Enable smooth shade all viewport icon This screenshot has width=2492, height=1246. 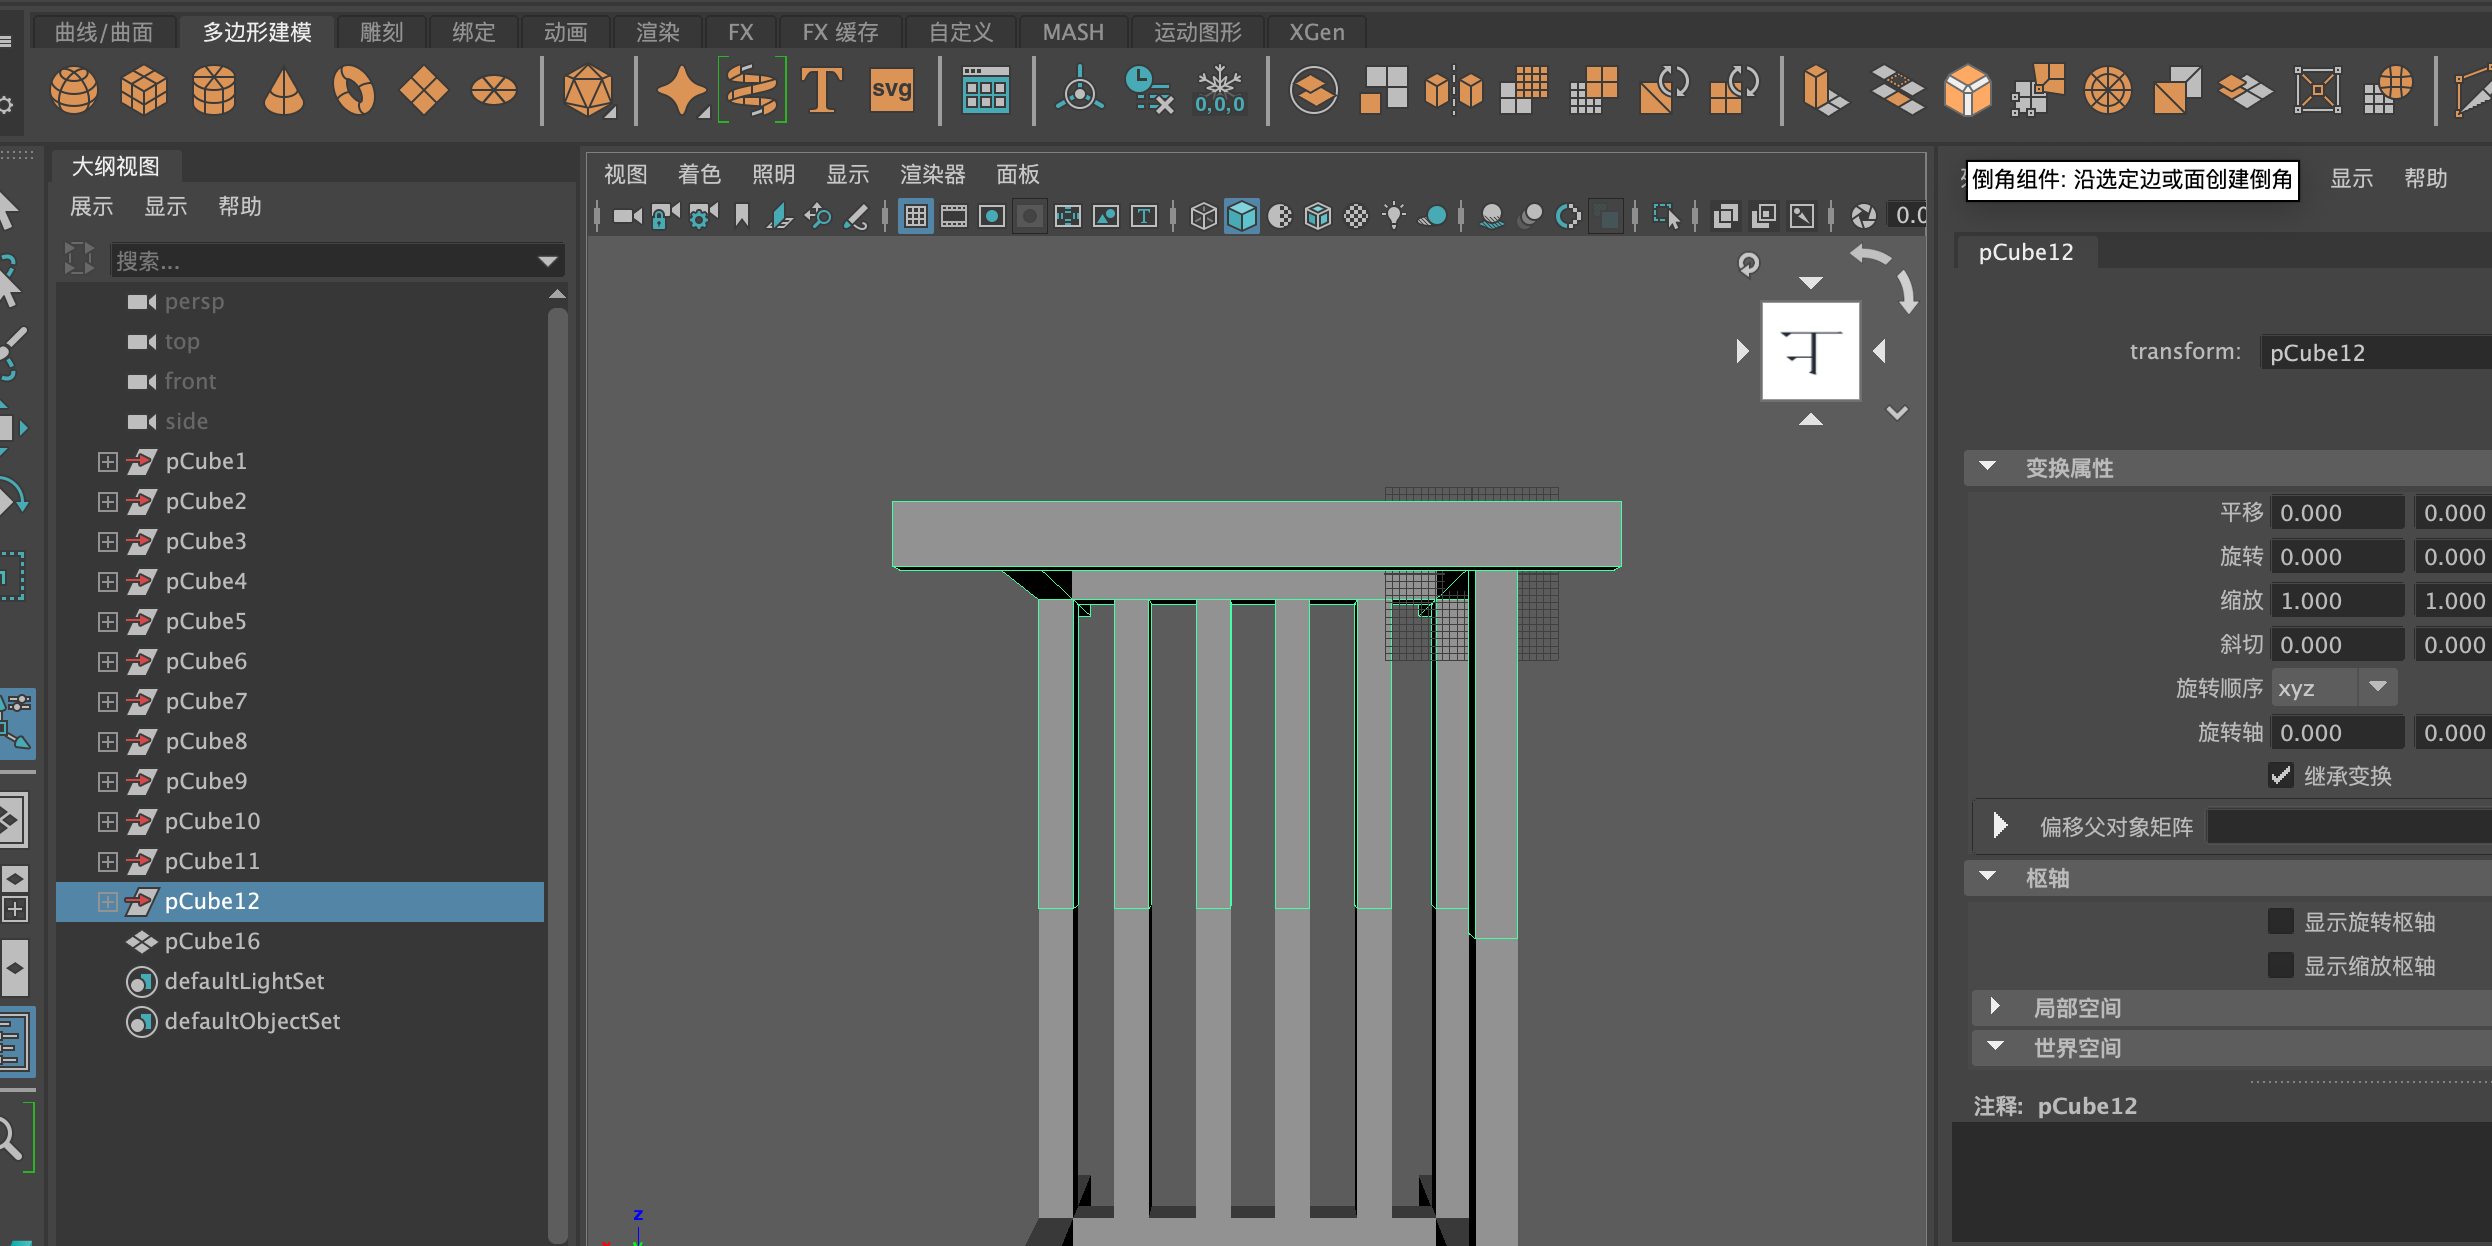click(x=1241, y=216)
